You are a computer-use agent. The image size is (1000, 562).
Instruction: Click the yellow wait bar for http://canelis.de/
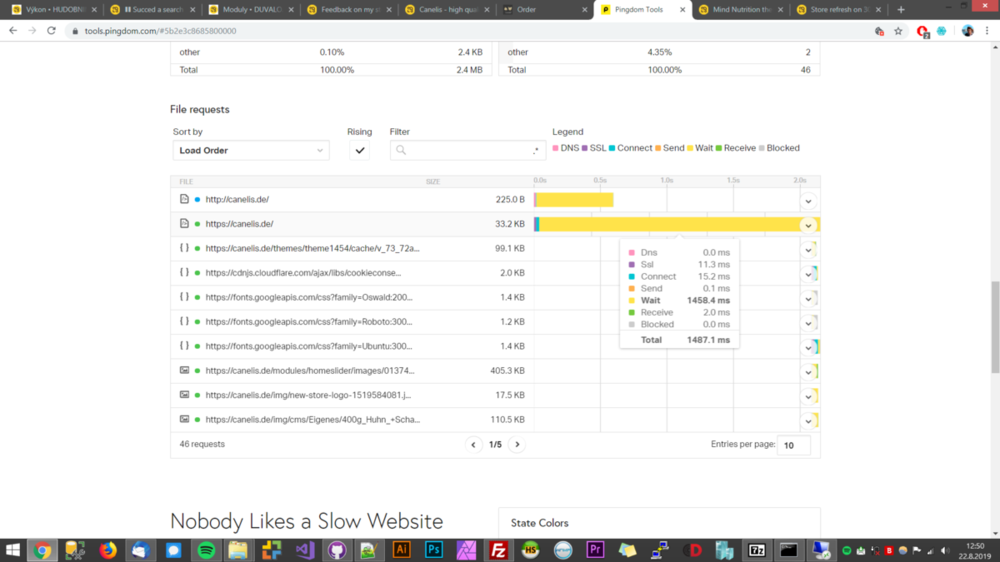coord(575,200)
